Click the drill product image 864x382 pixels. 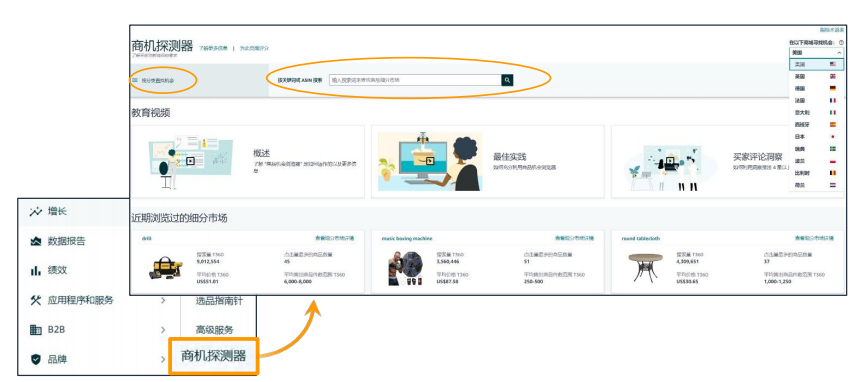pos(165,267)
